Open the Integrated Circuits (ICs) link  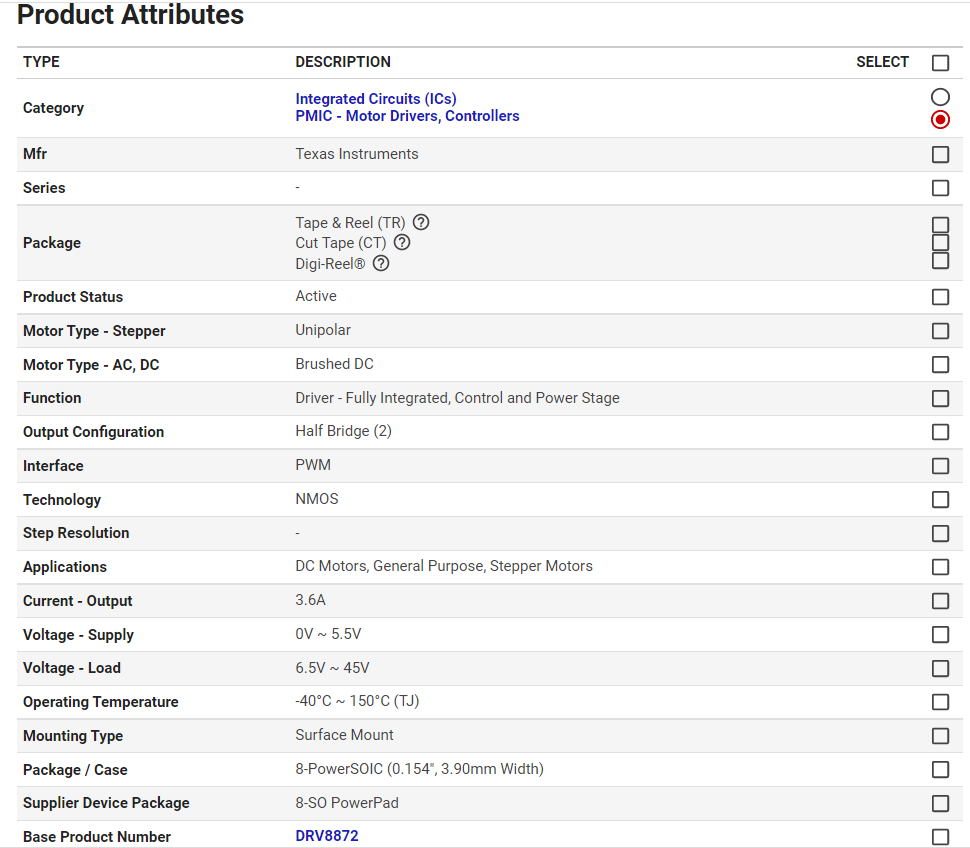[376, 99]
